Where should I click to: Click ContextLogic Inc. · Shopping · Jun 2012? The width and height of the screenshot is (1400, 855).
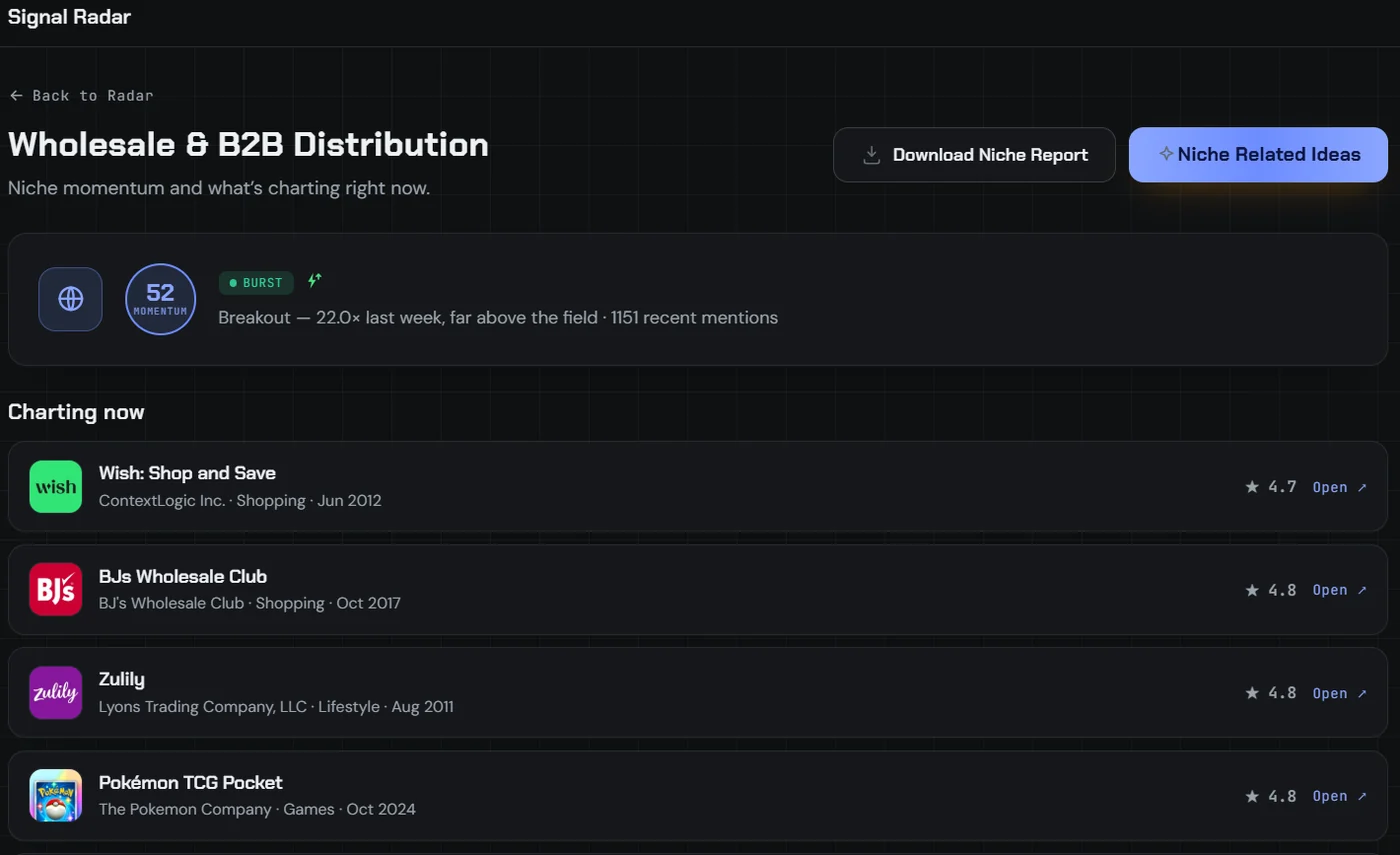240,500
